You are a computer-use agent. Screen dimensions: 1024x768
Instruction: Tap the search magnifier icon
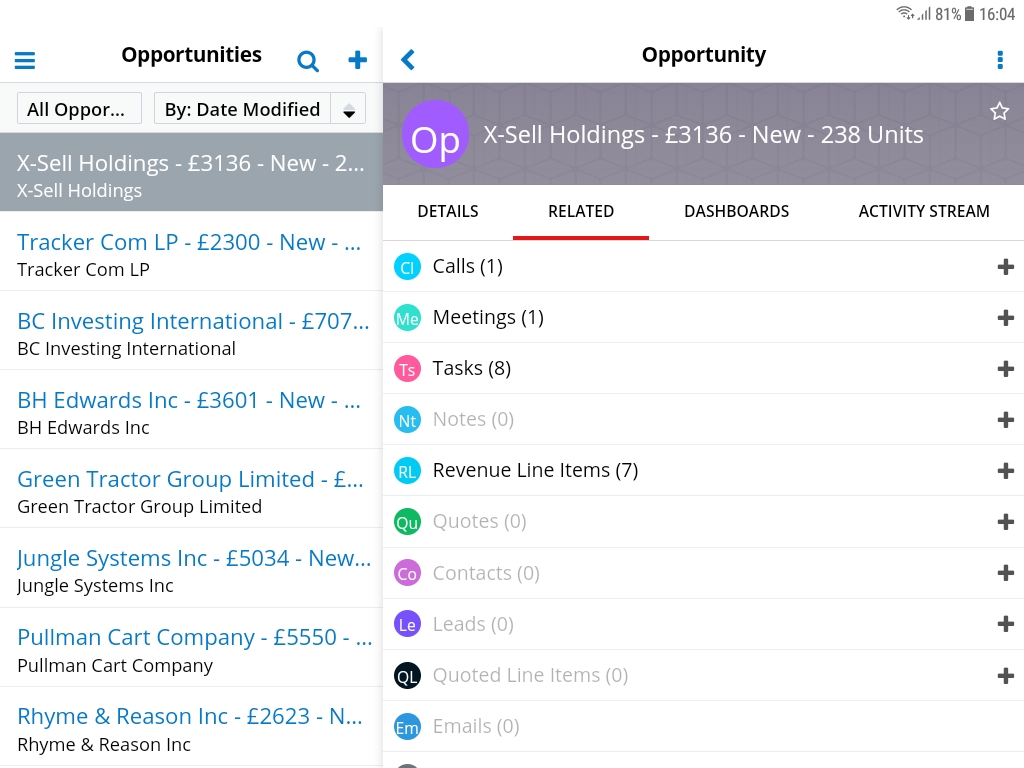308,61
